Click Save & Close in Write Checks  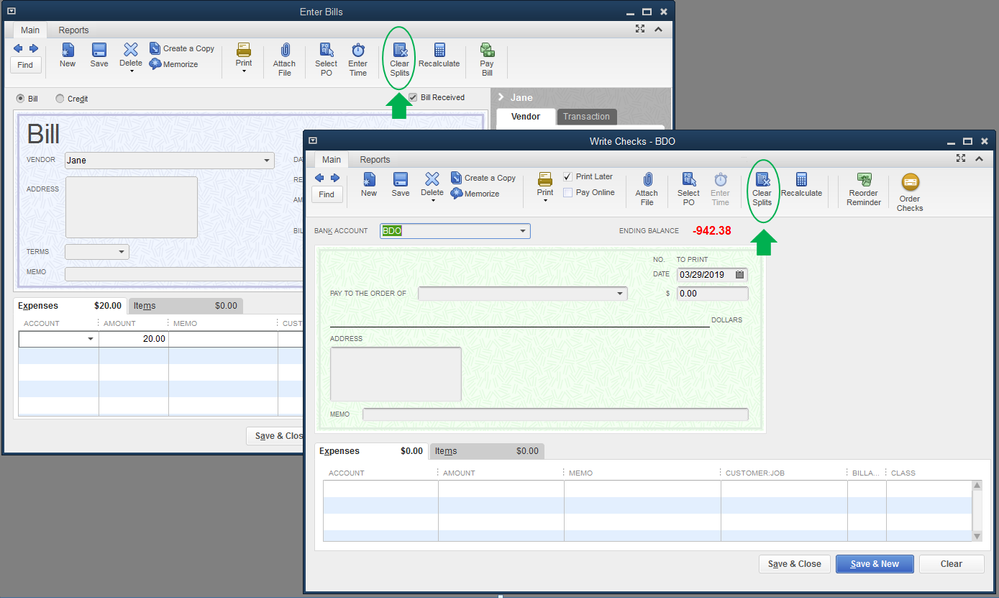(x=794, y=564)
